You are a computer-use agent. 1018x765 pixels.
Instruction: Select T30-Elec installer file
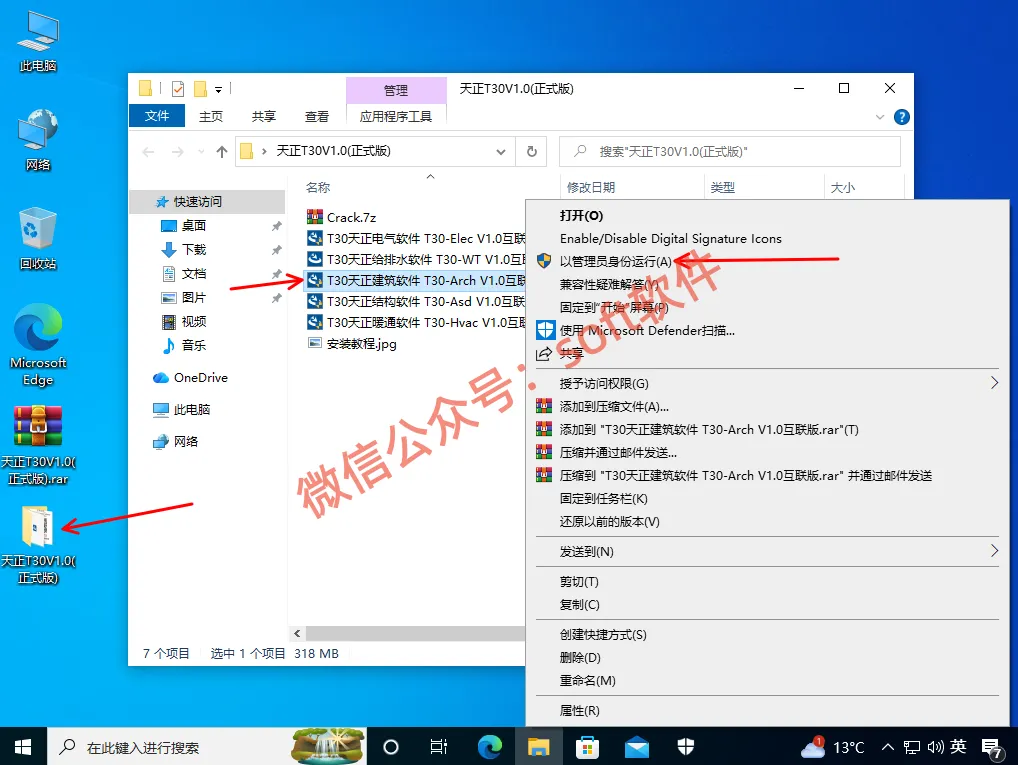pyautogui.click(x=416, y=238)
